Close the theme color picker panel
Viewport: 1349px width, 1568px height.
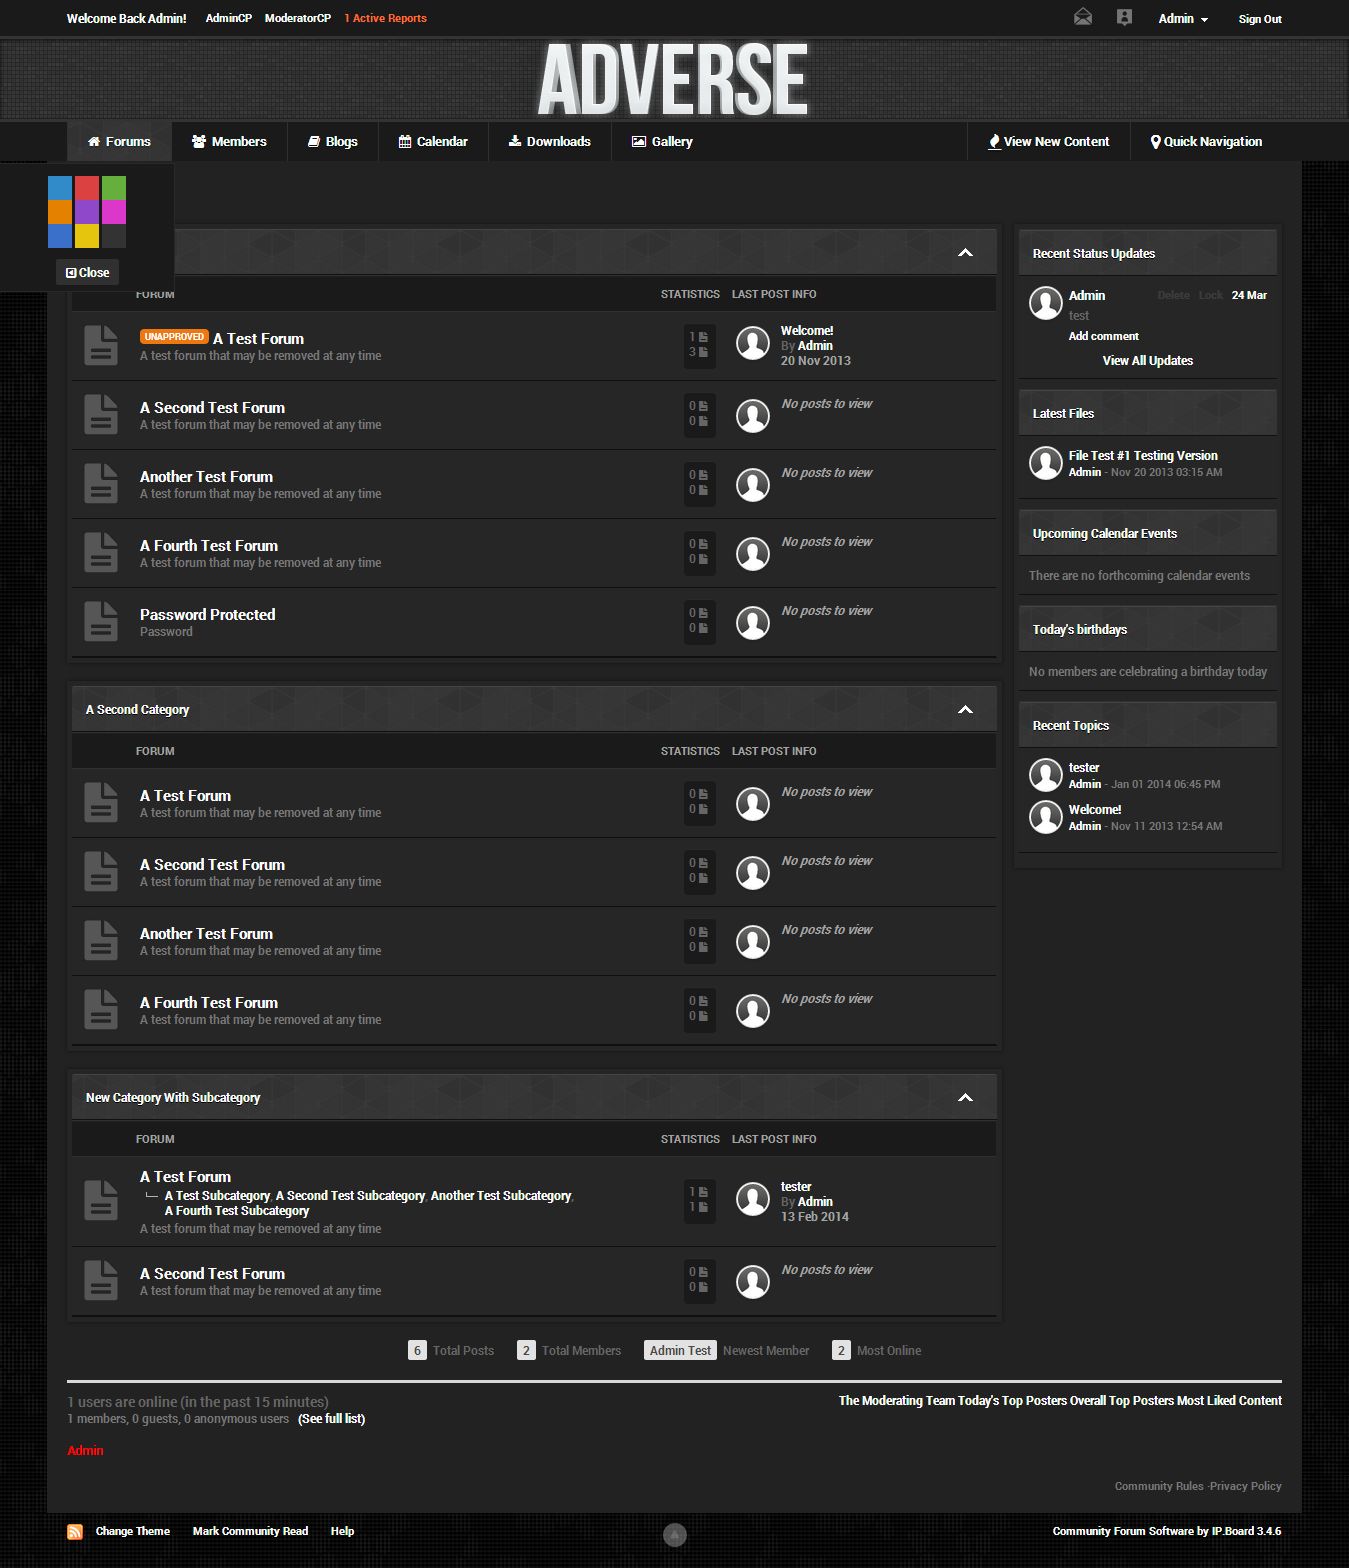coord(87,272)
